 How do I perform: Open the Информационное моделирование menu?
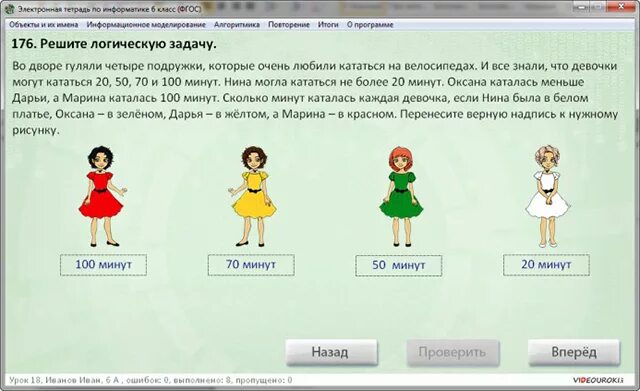point(146,24)
